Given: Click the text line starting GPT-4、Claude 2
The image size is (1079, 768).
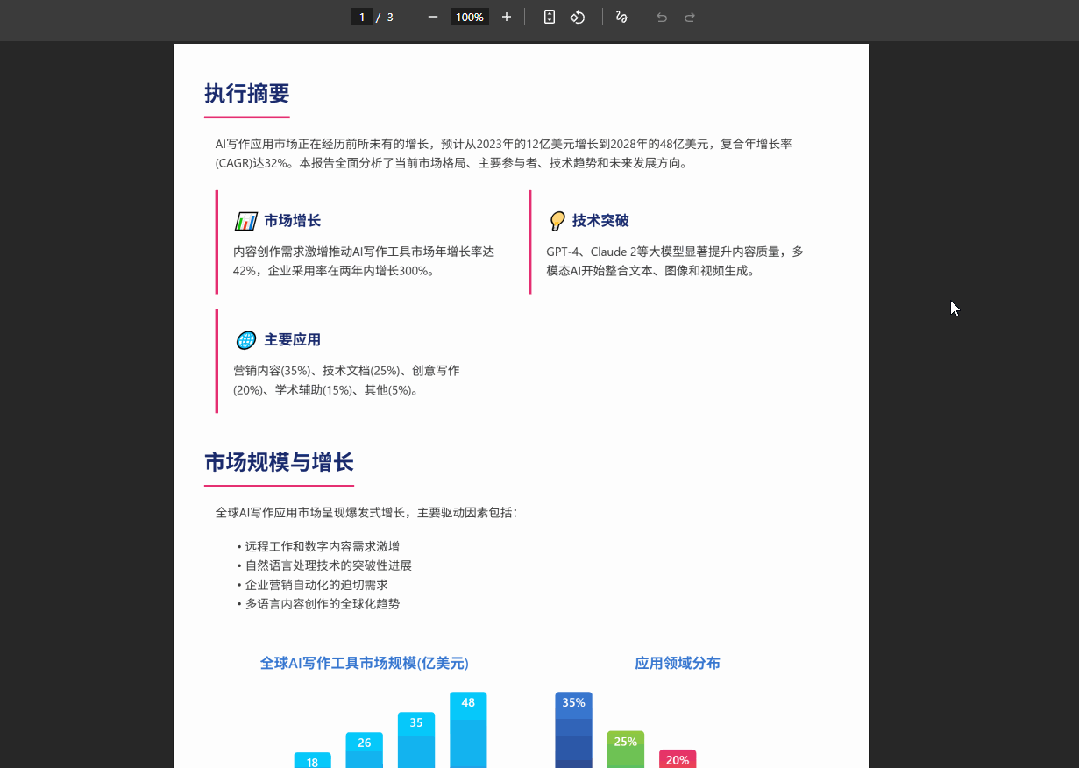Looking at the screenshot, I should click(x=675, y=252).
